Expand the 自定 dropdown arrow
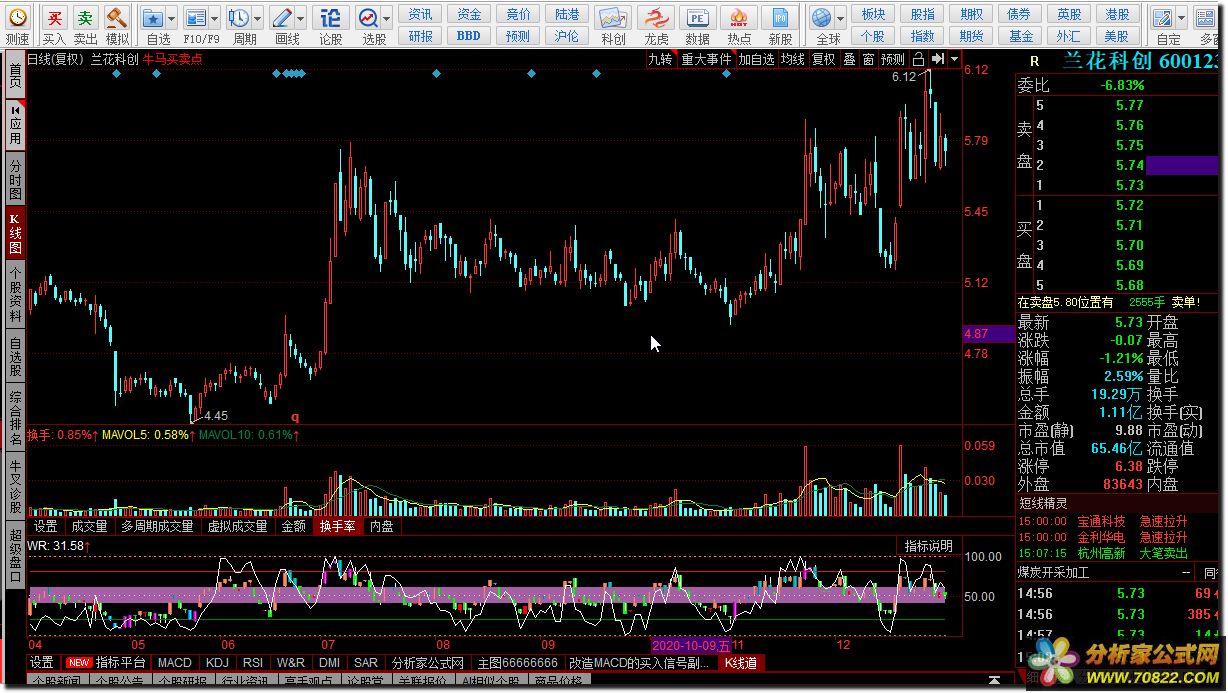The height and width of the screenshot is (693, 1228). click(x=1181, y=18)
